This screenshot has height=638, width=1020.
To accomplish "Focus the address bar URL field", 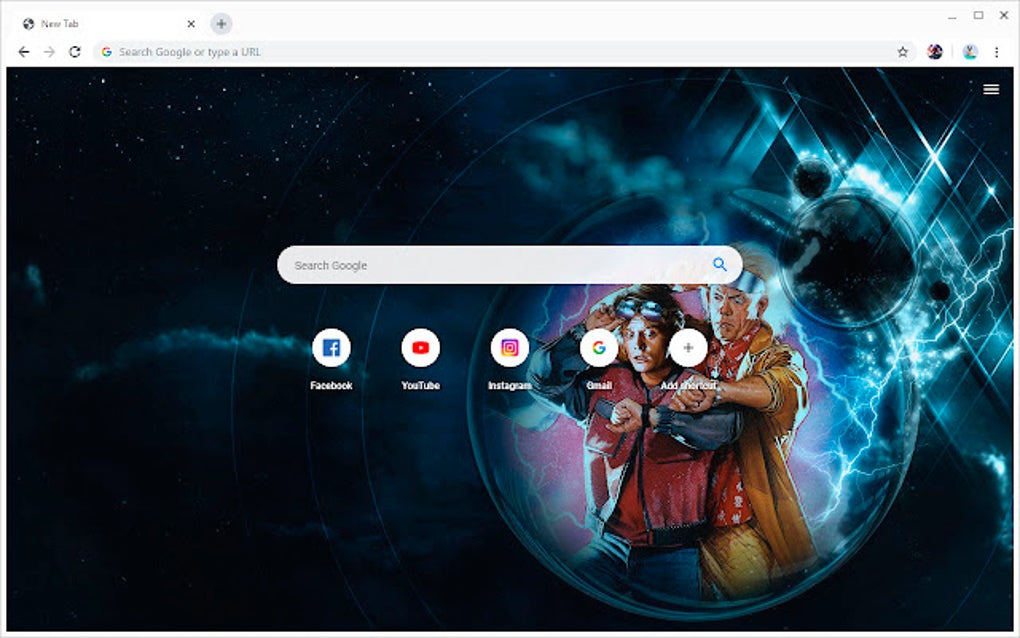I will tap(504, 52).
